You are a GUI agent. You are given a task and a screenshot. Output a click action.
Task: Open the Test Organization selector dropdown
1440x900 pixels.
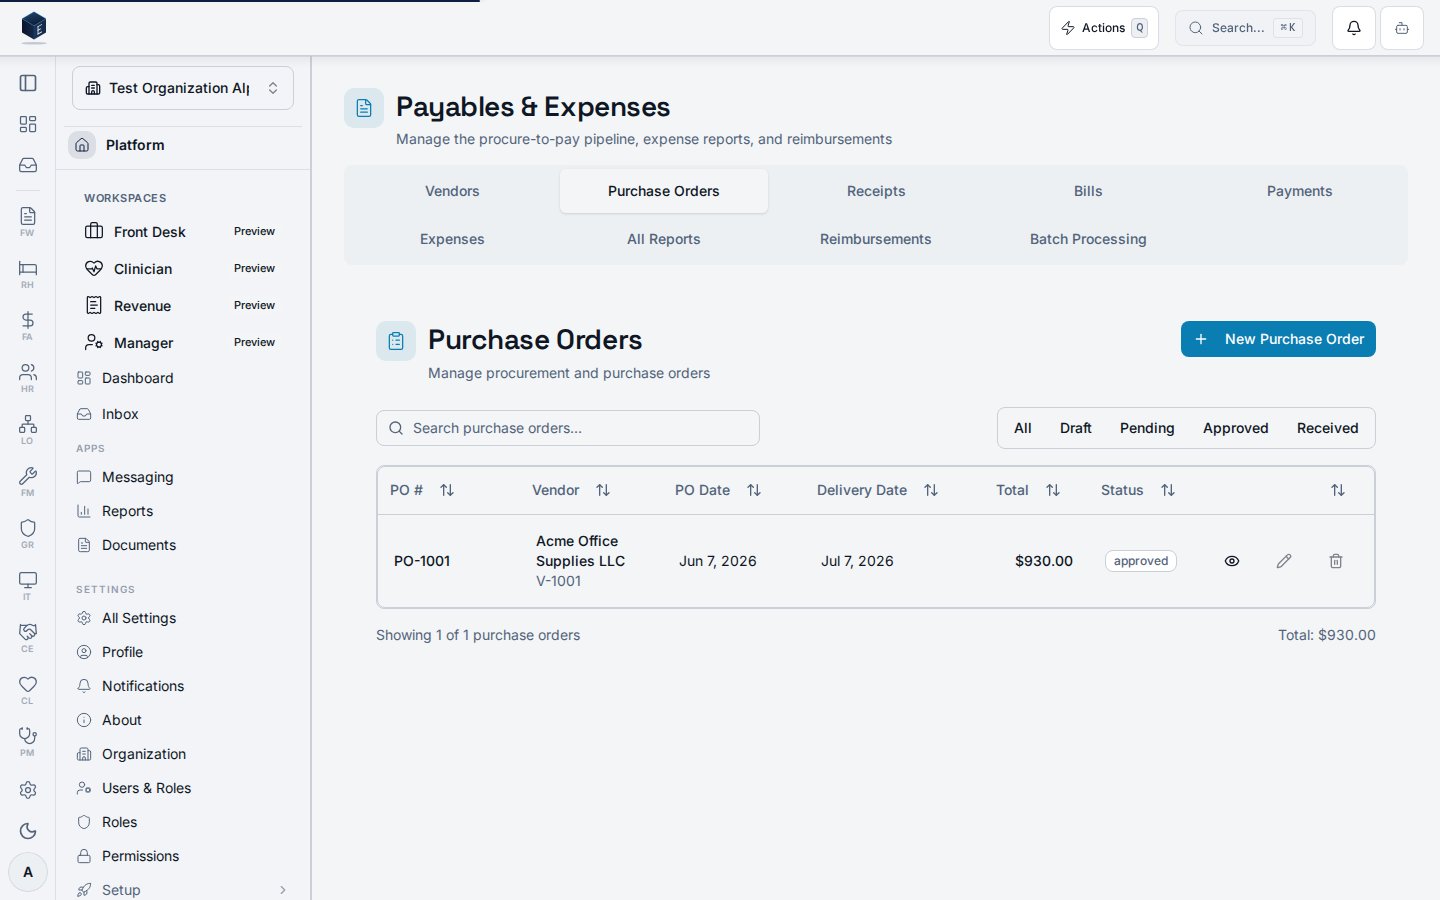183,88
